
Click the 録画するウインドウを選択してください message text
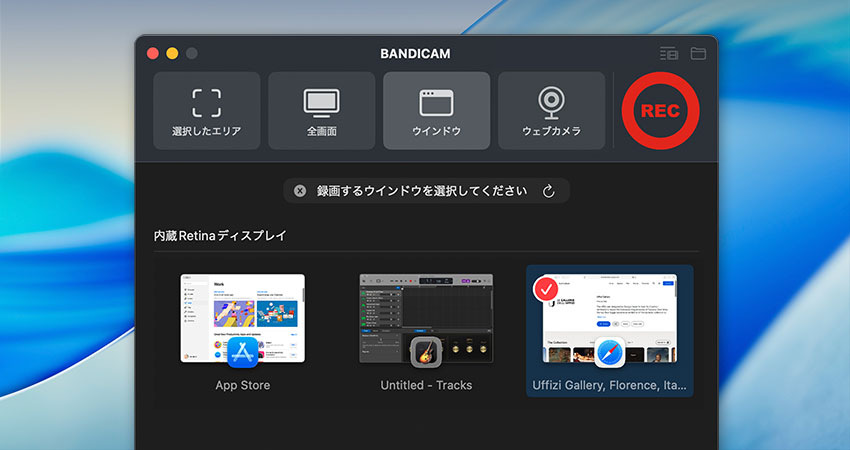(x=421, y=191)
